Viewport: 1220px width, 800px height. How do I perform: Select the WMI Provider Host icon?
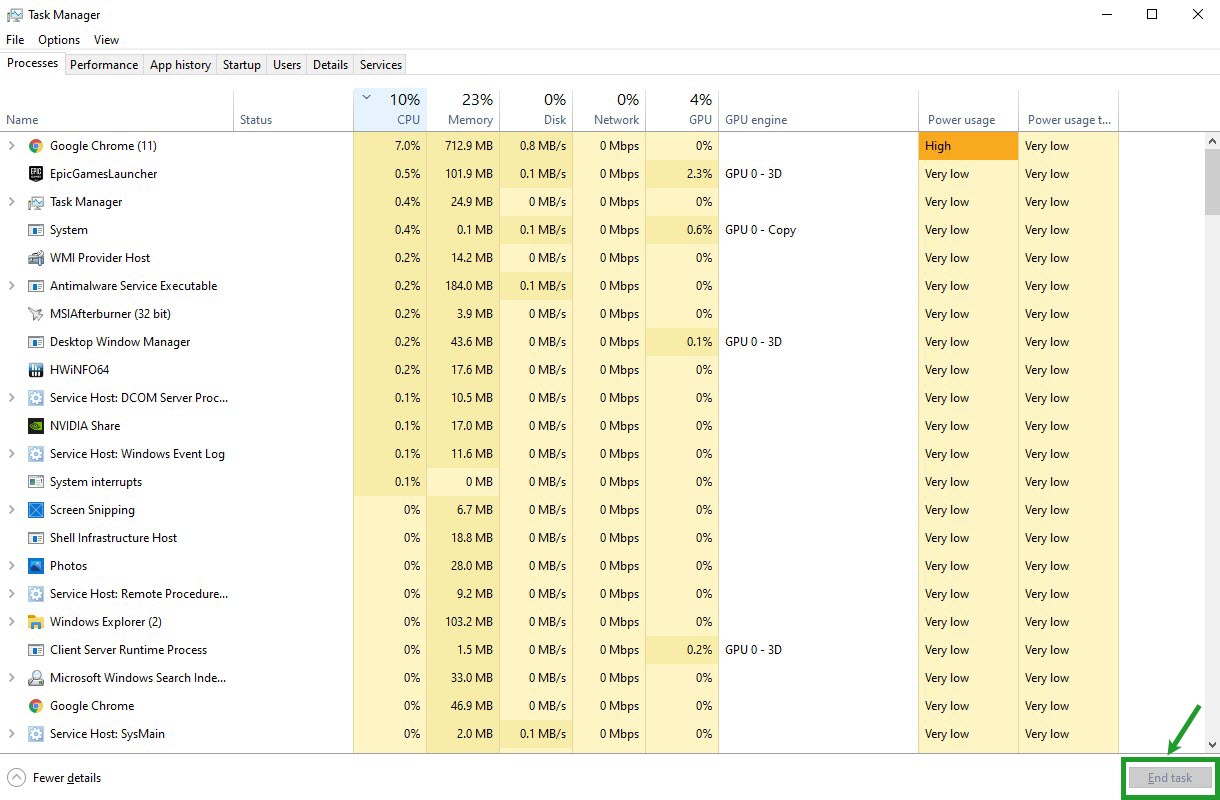click(36, 258)
